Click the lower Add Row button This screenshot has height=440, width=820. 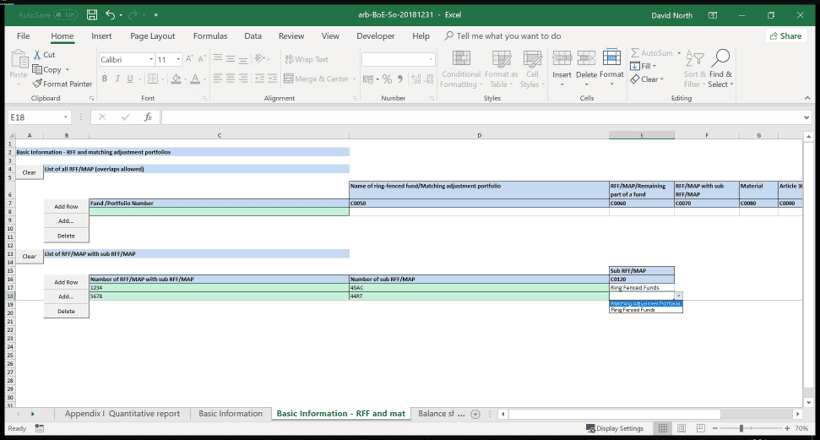pos(66,282)
